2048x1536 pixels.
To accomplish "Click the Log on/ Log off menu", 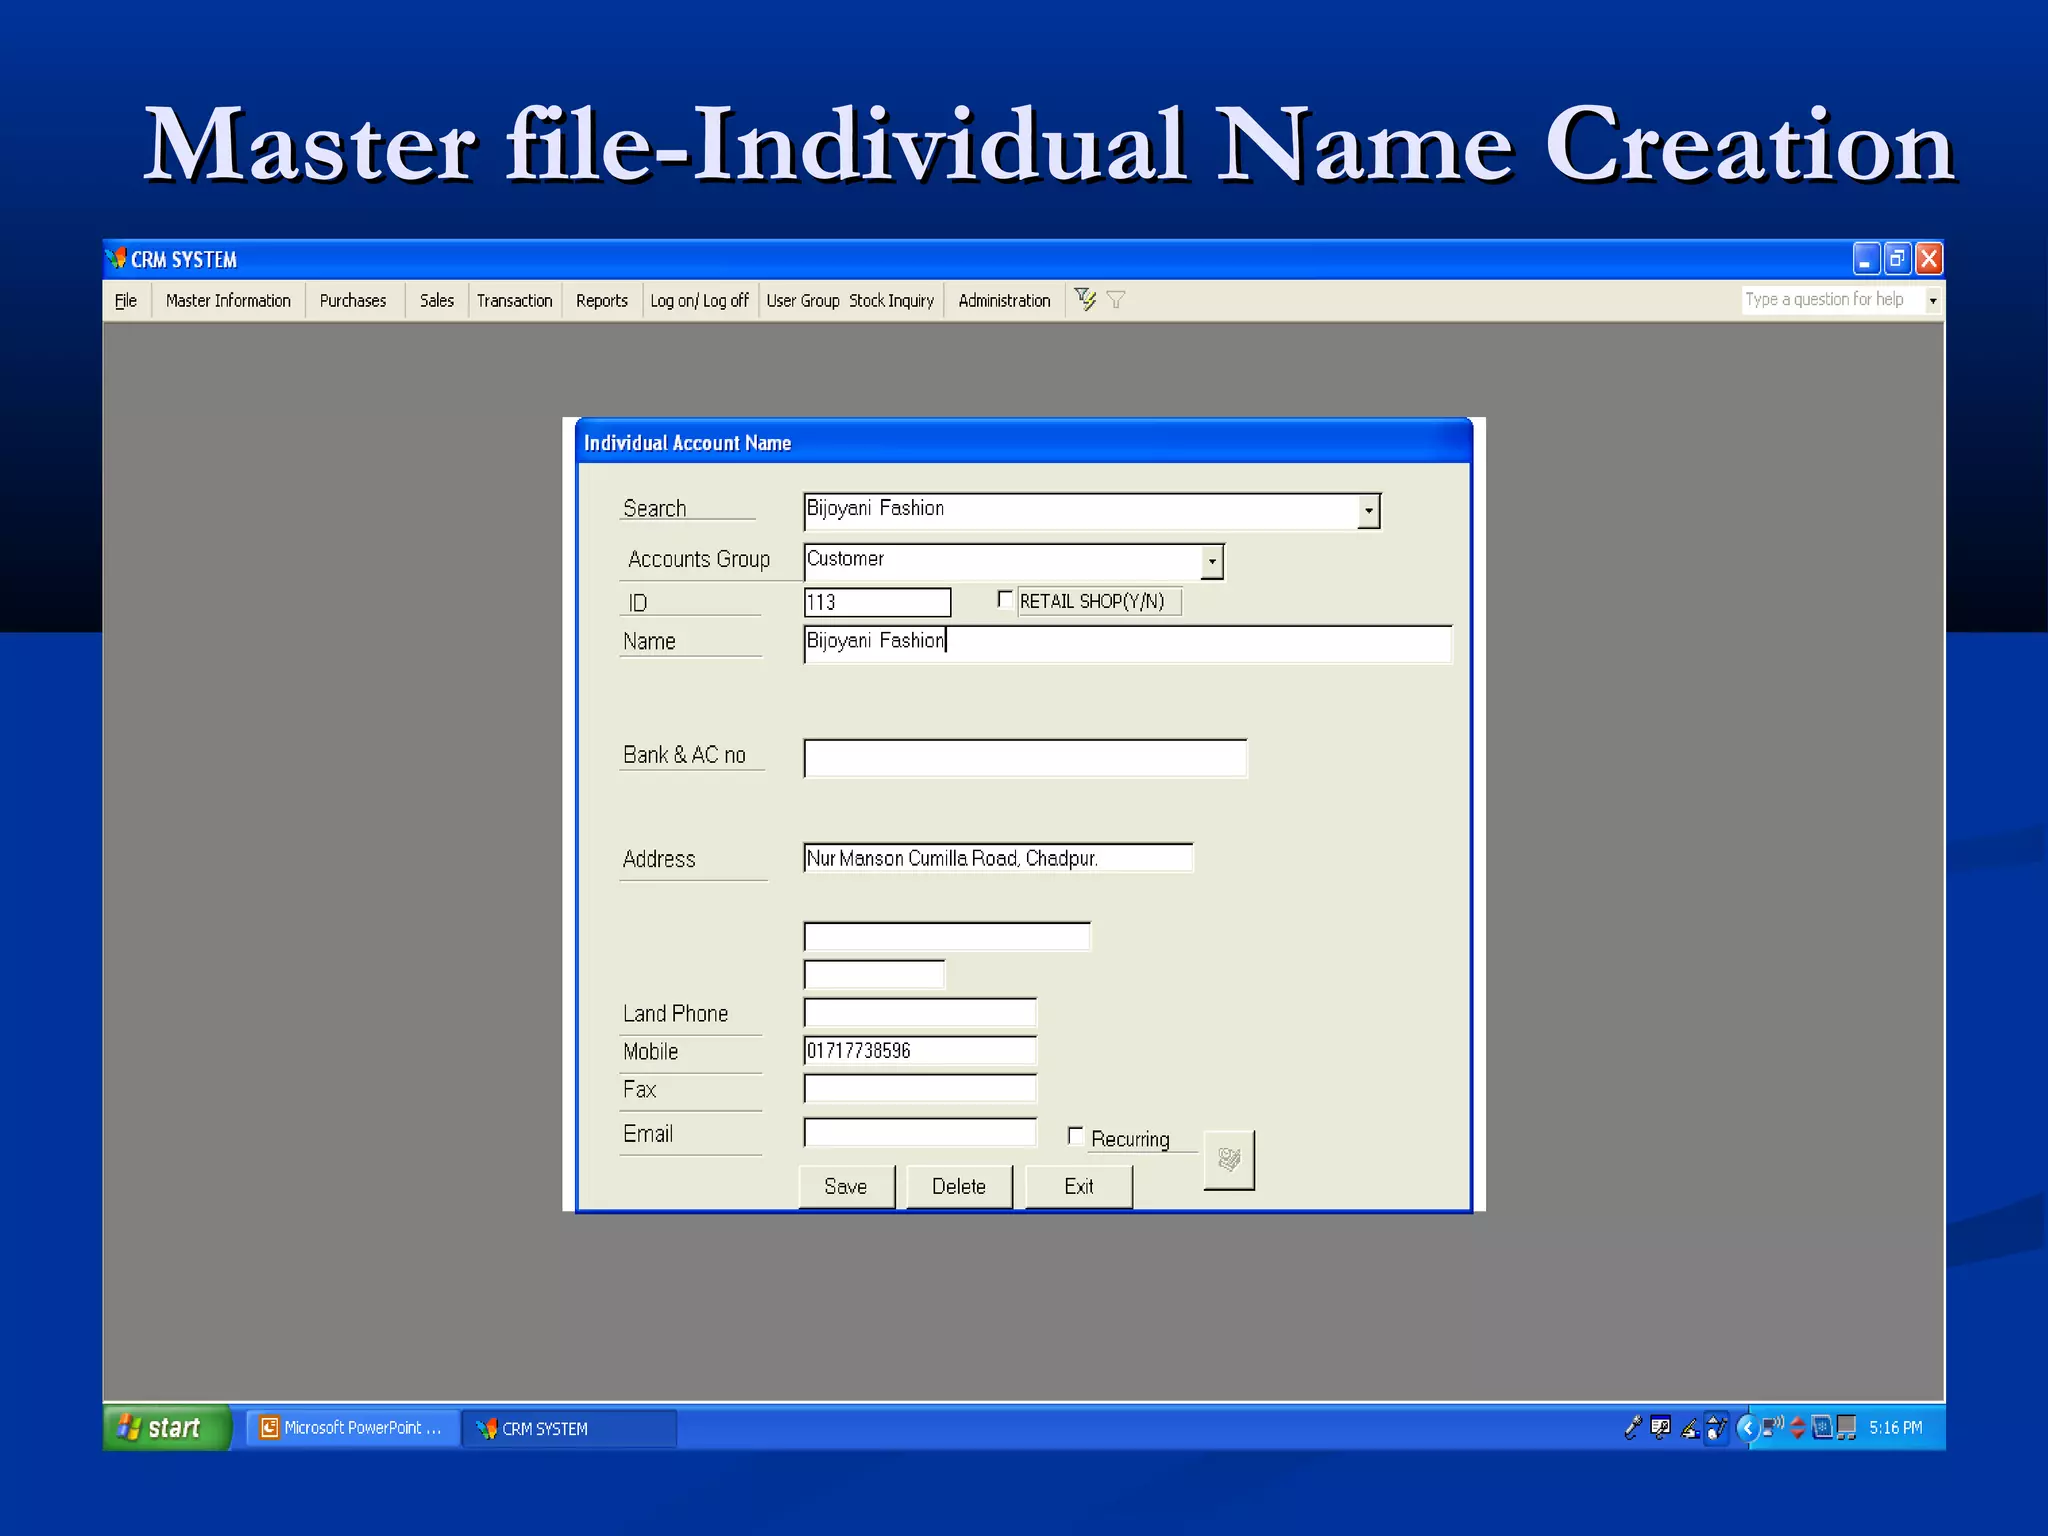I will pos(699,300).
